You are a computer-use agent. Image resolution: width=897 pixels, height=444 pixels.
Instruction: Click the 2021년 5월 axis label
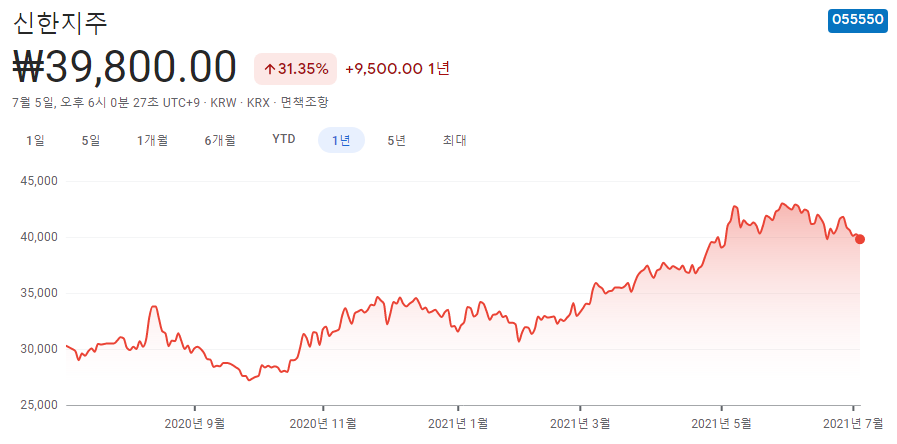[x=722, y=424]
